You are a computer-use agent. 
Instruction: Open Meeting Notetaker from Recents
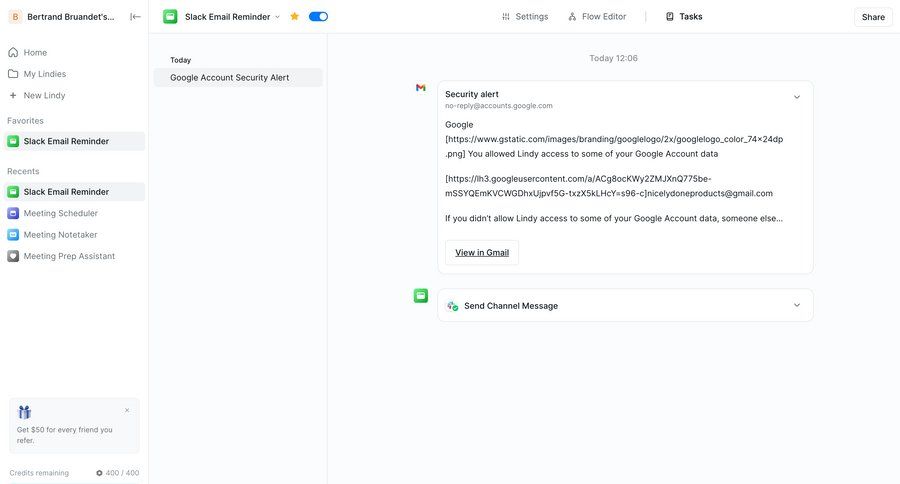click(x=74, y=235)
